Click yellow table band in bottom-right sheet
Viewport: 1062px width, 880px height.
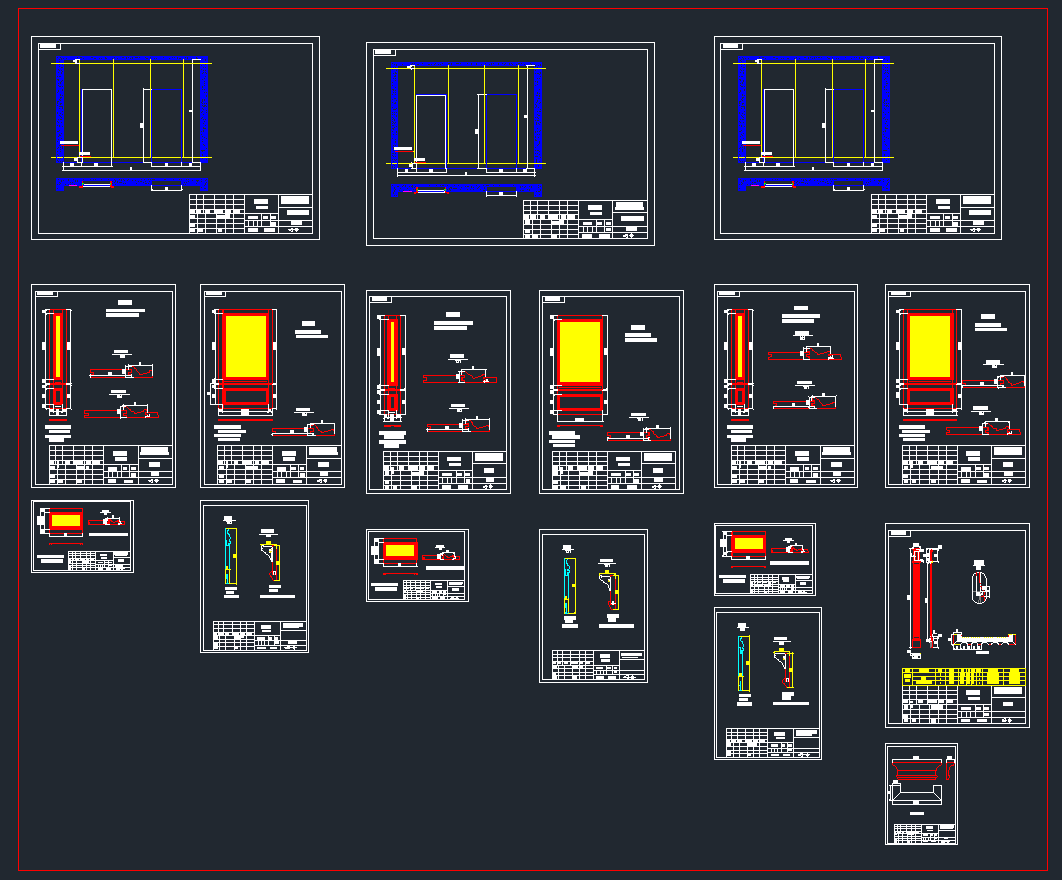coord(963,675)
